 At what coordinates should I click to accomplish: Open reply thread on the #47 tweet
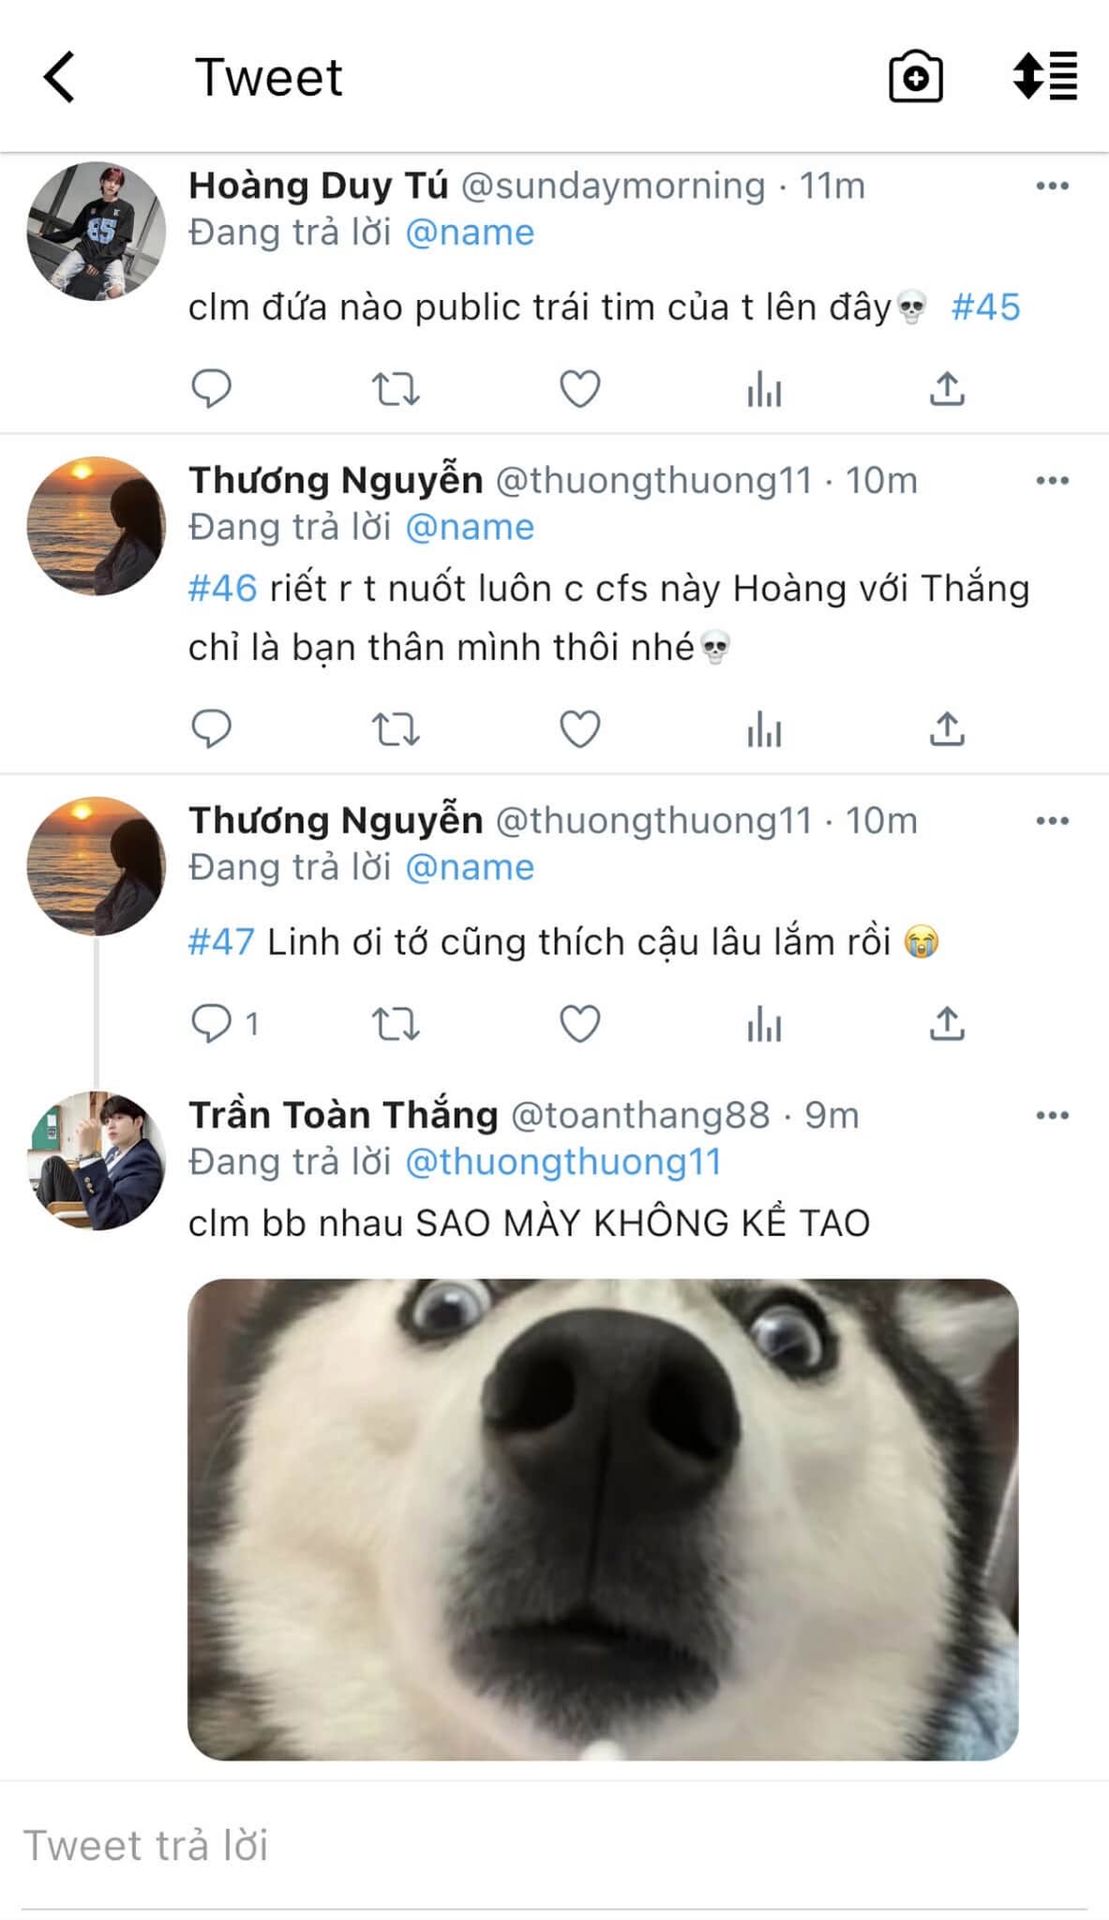point(224,1024)
